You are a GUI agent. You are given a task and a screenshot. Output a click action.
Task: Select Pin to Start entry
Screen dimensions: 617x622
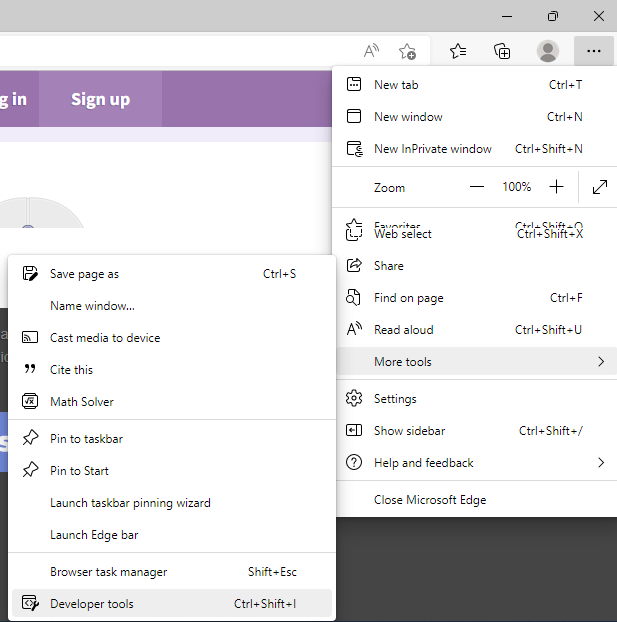172,470
